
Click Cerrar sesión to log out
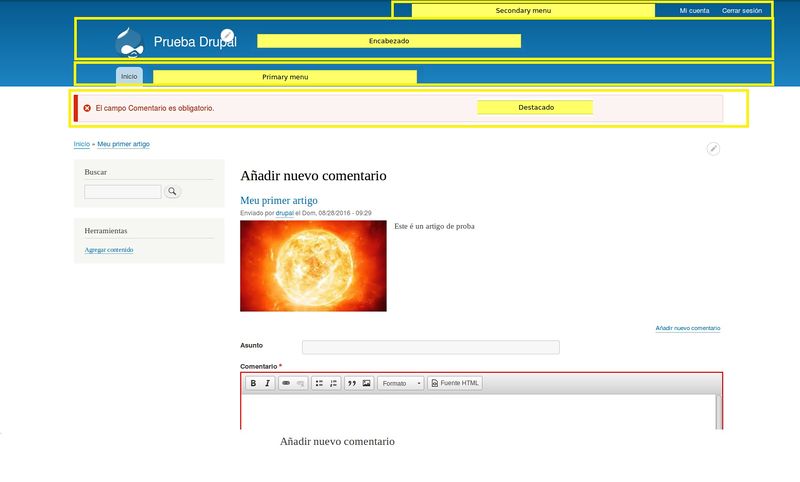tap(742, 10)
